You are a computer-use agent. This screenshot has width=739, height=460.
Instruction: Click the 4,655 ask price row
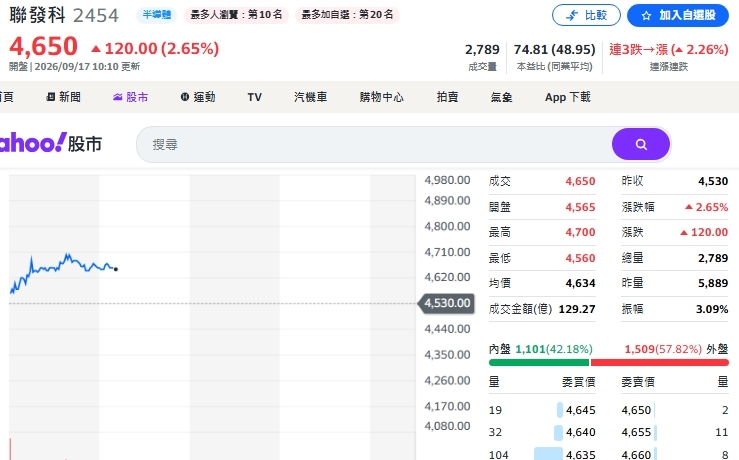click(x=675, y=432)
